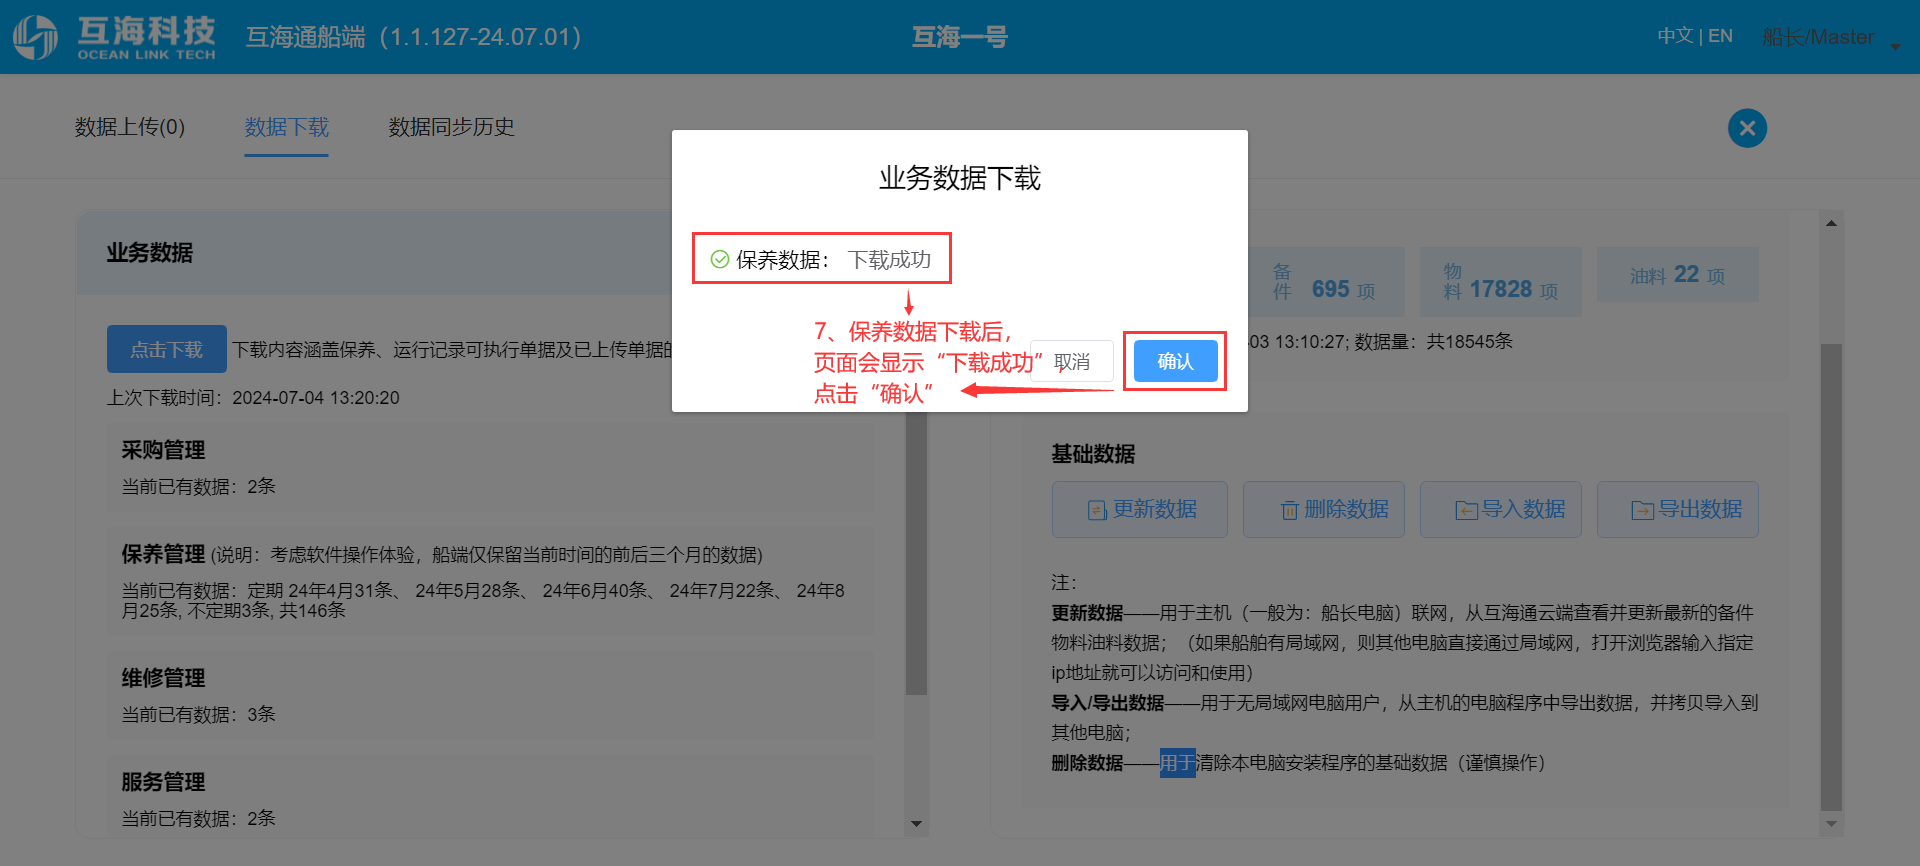Close the data sync panel with the round X button
1920x866 pixels.
coord(1747,128)
